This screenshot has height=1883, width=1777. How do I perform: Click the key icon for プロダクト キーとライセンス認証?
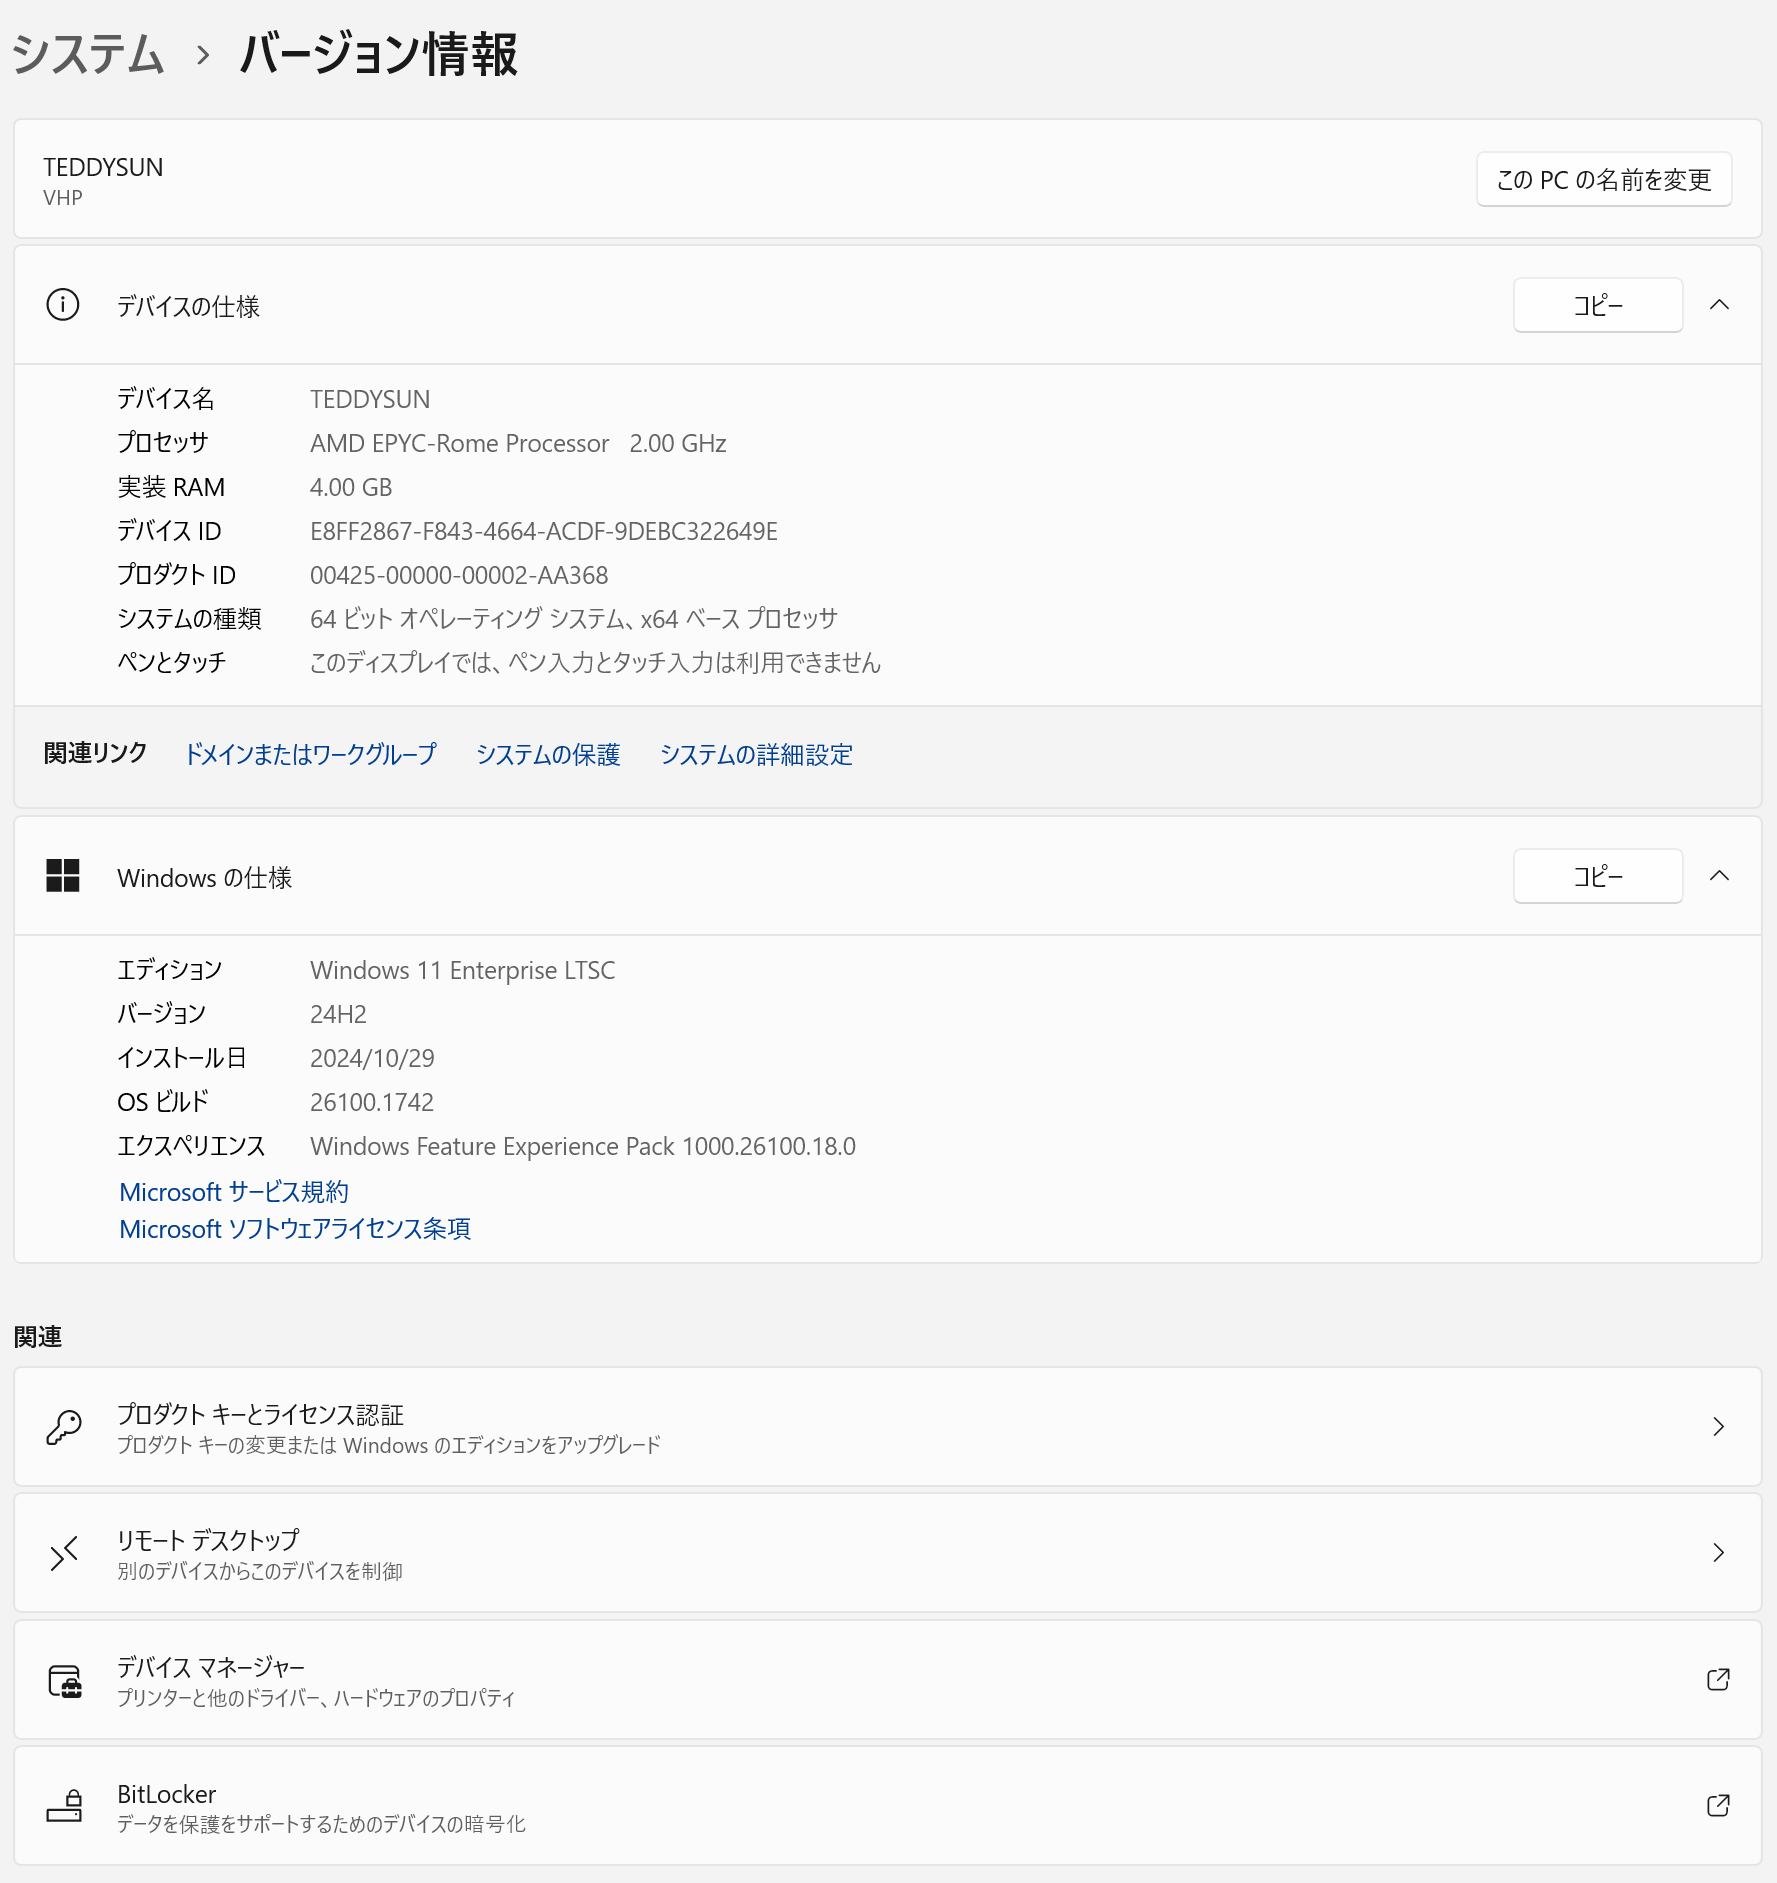tap(64, 1427)
